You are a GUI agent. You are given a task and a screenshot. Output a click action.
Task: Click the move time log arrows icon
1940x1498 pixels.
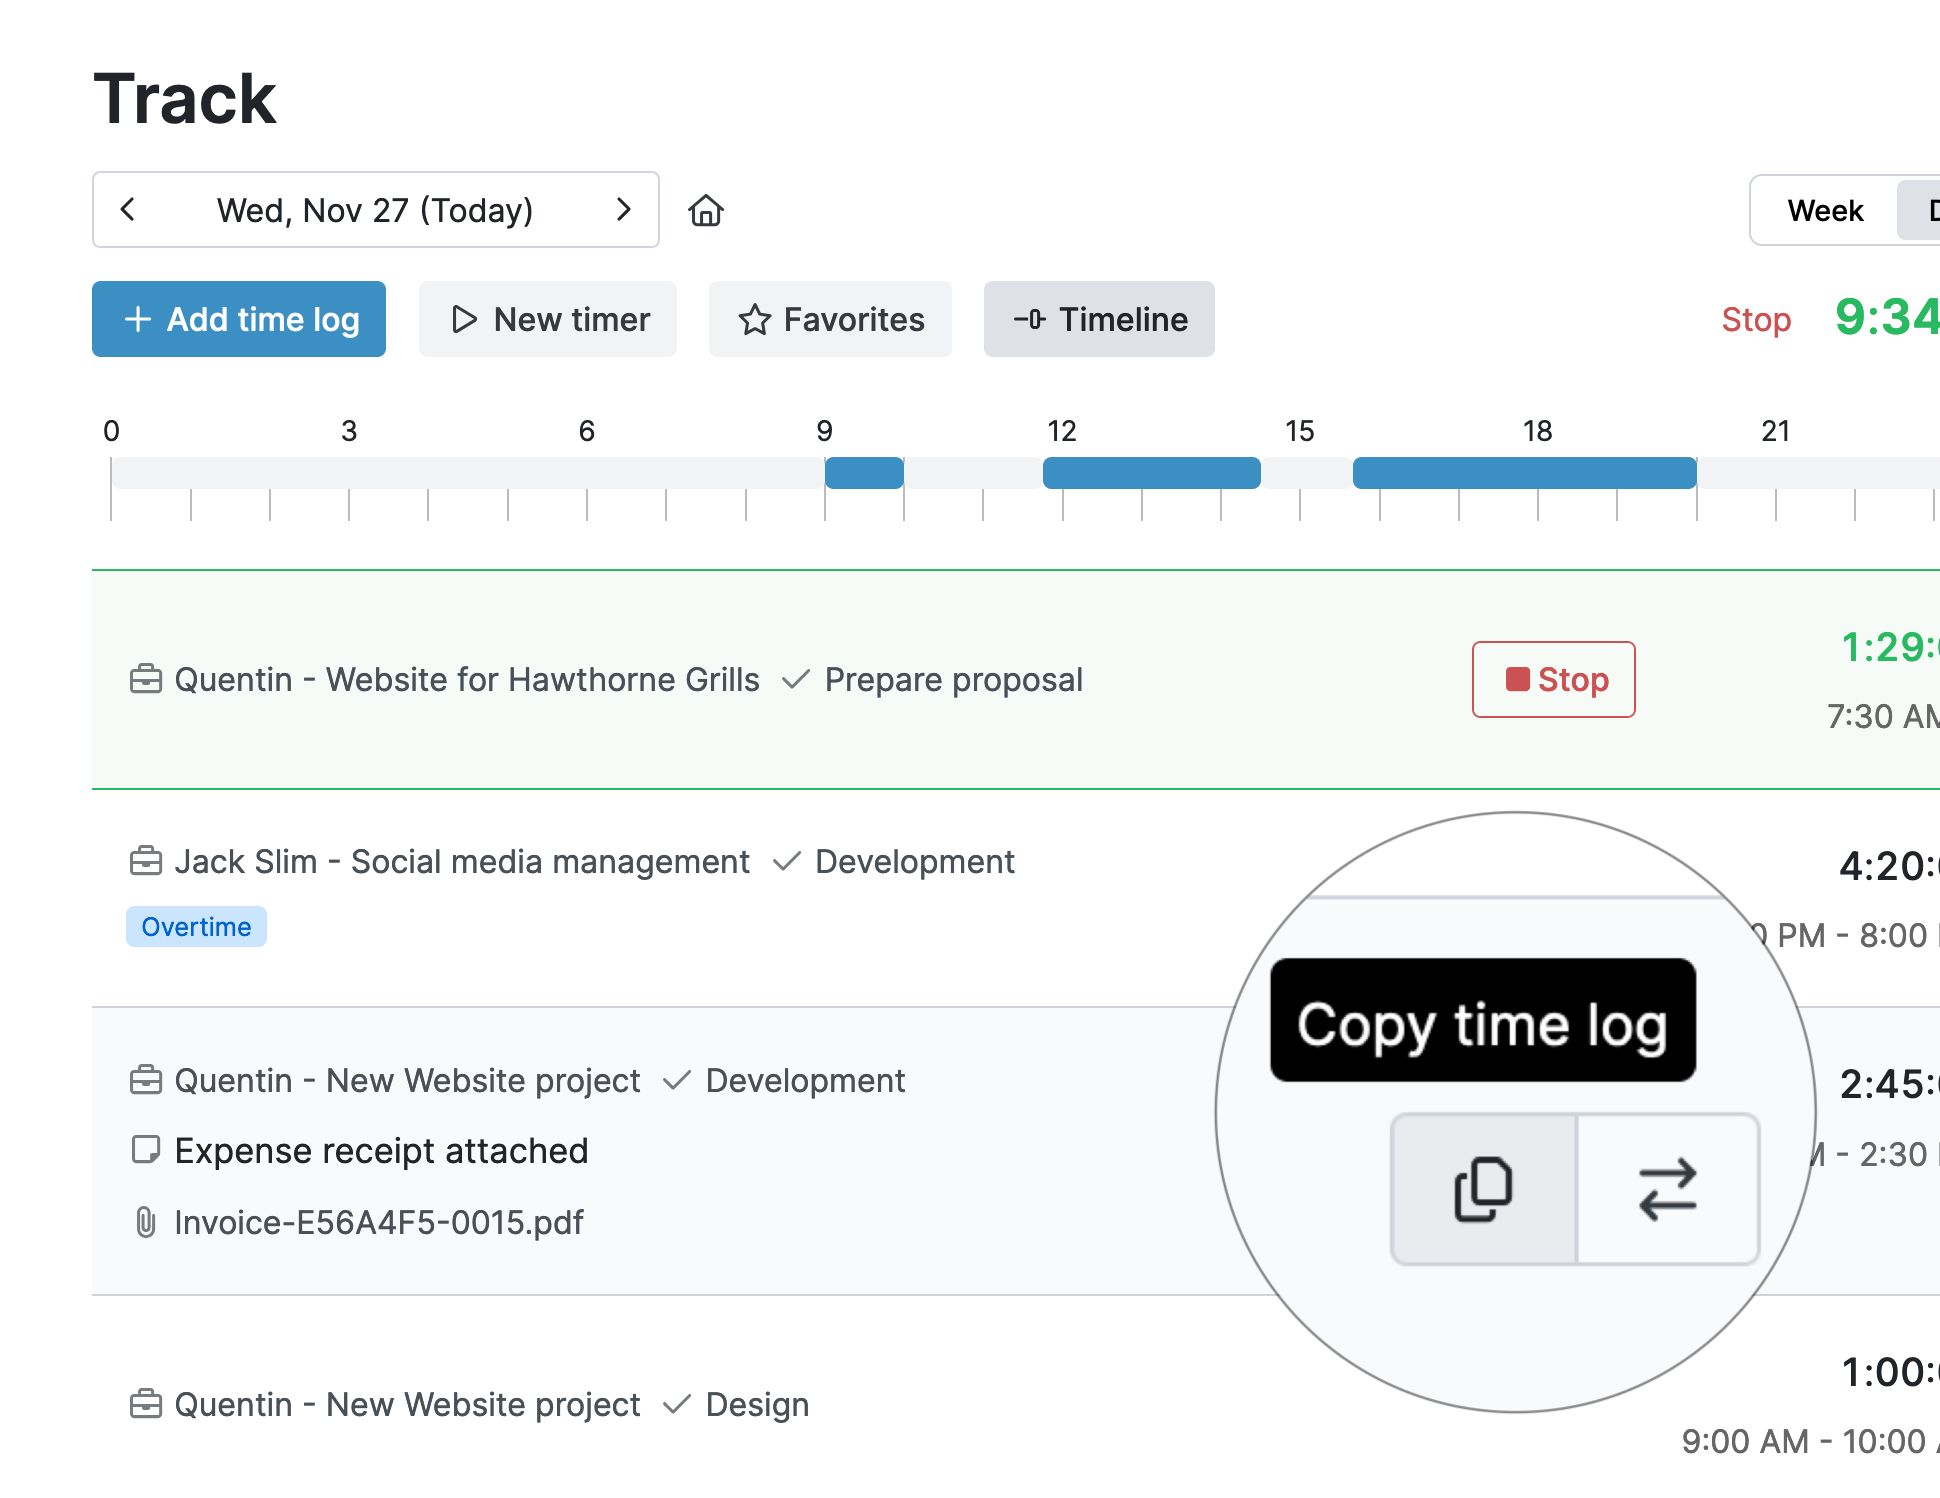coord(1668,1188)
